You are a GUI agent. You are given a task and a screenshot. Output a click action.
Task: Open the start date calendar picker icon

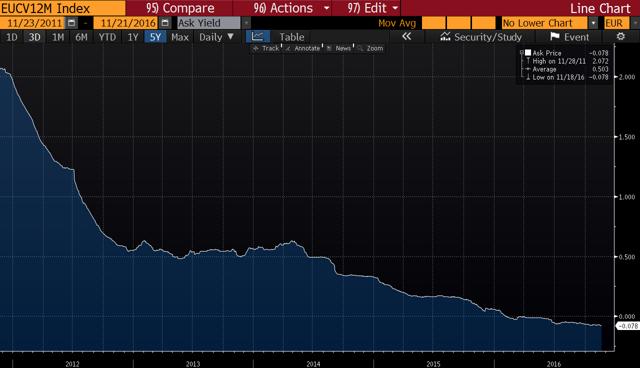pos(71,23)
